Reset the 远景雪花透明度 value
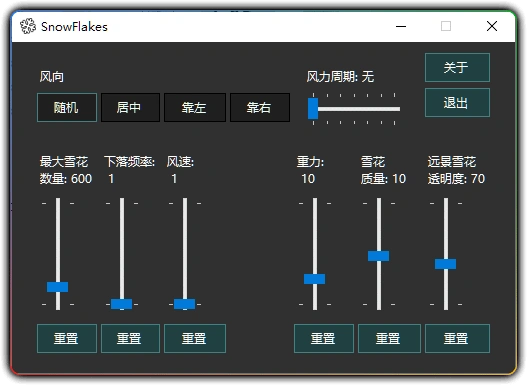The width and height of the screenshot is (527, 385). coord(457,338)
